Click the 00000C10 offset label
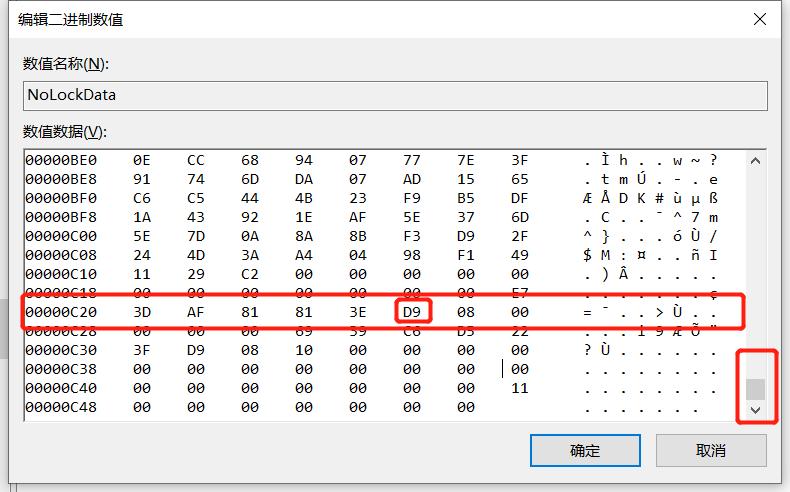This screenshot has width=790, height=492. point(61,274)
